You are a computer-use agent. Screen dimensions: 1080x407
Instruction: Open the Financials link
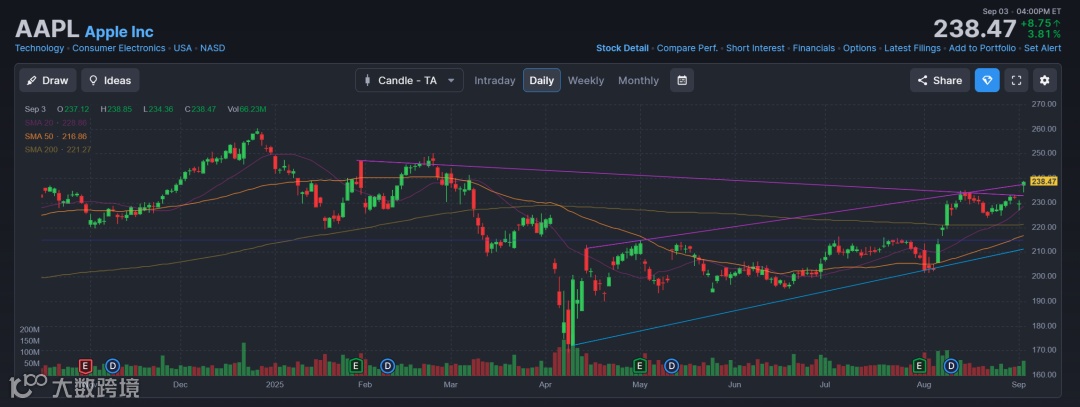tap(813, 48)
